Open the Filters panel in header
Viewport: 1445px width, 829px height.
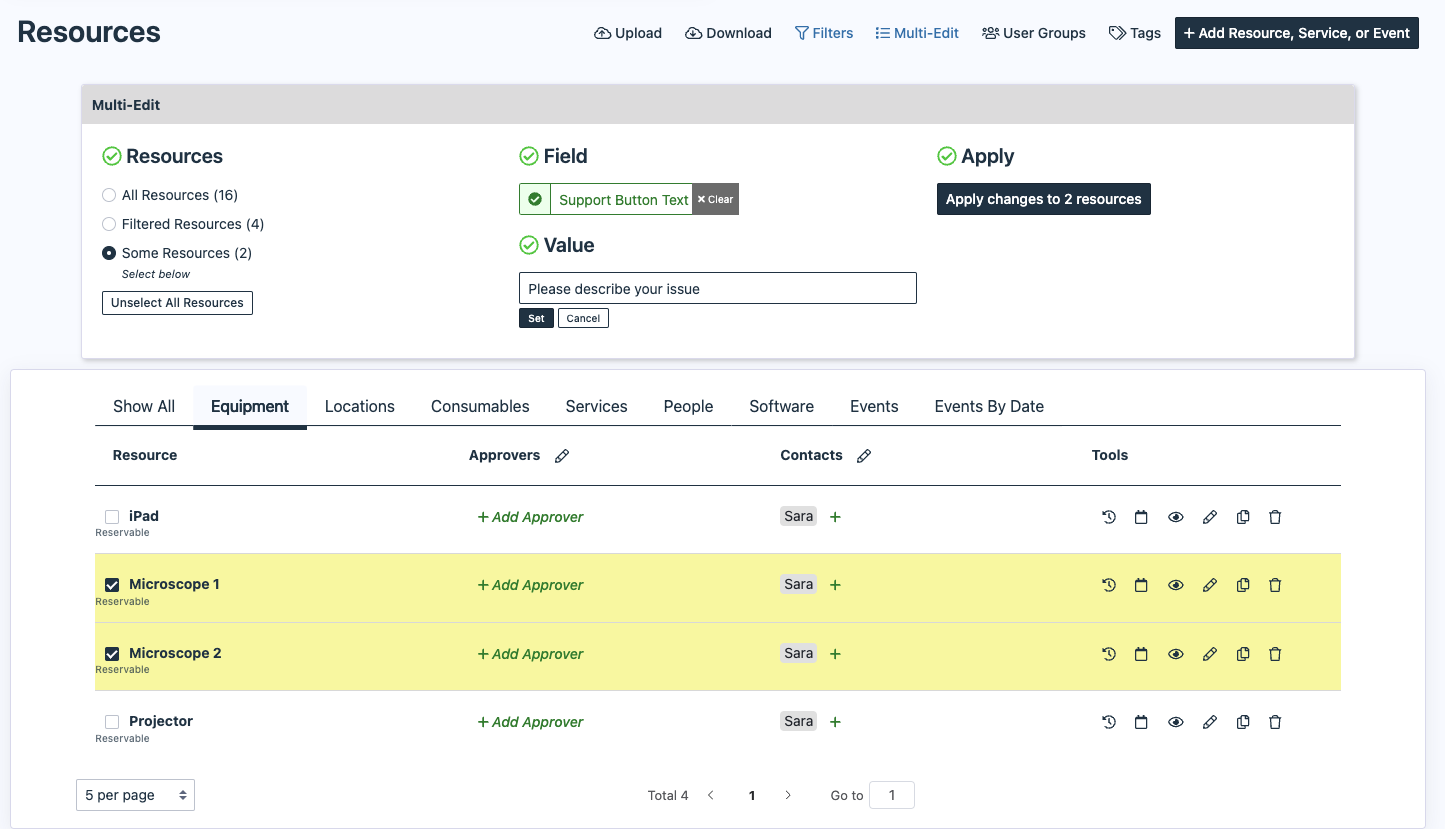(824, 33)
